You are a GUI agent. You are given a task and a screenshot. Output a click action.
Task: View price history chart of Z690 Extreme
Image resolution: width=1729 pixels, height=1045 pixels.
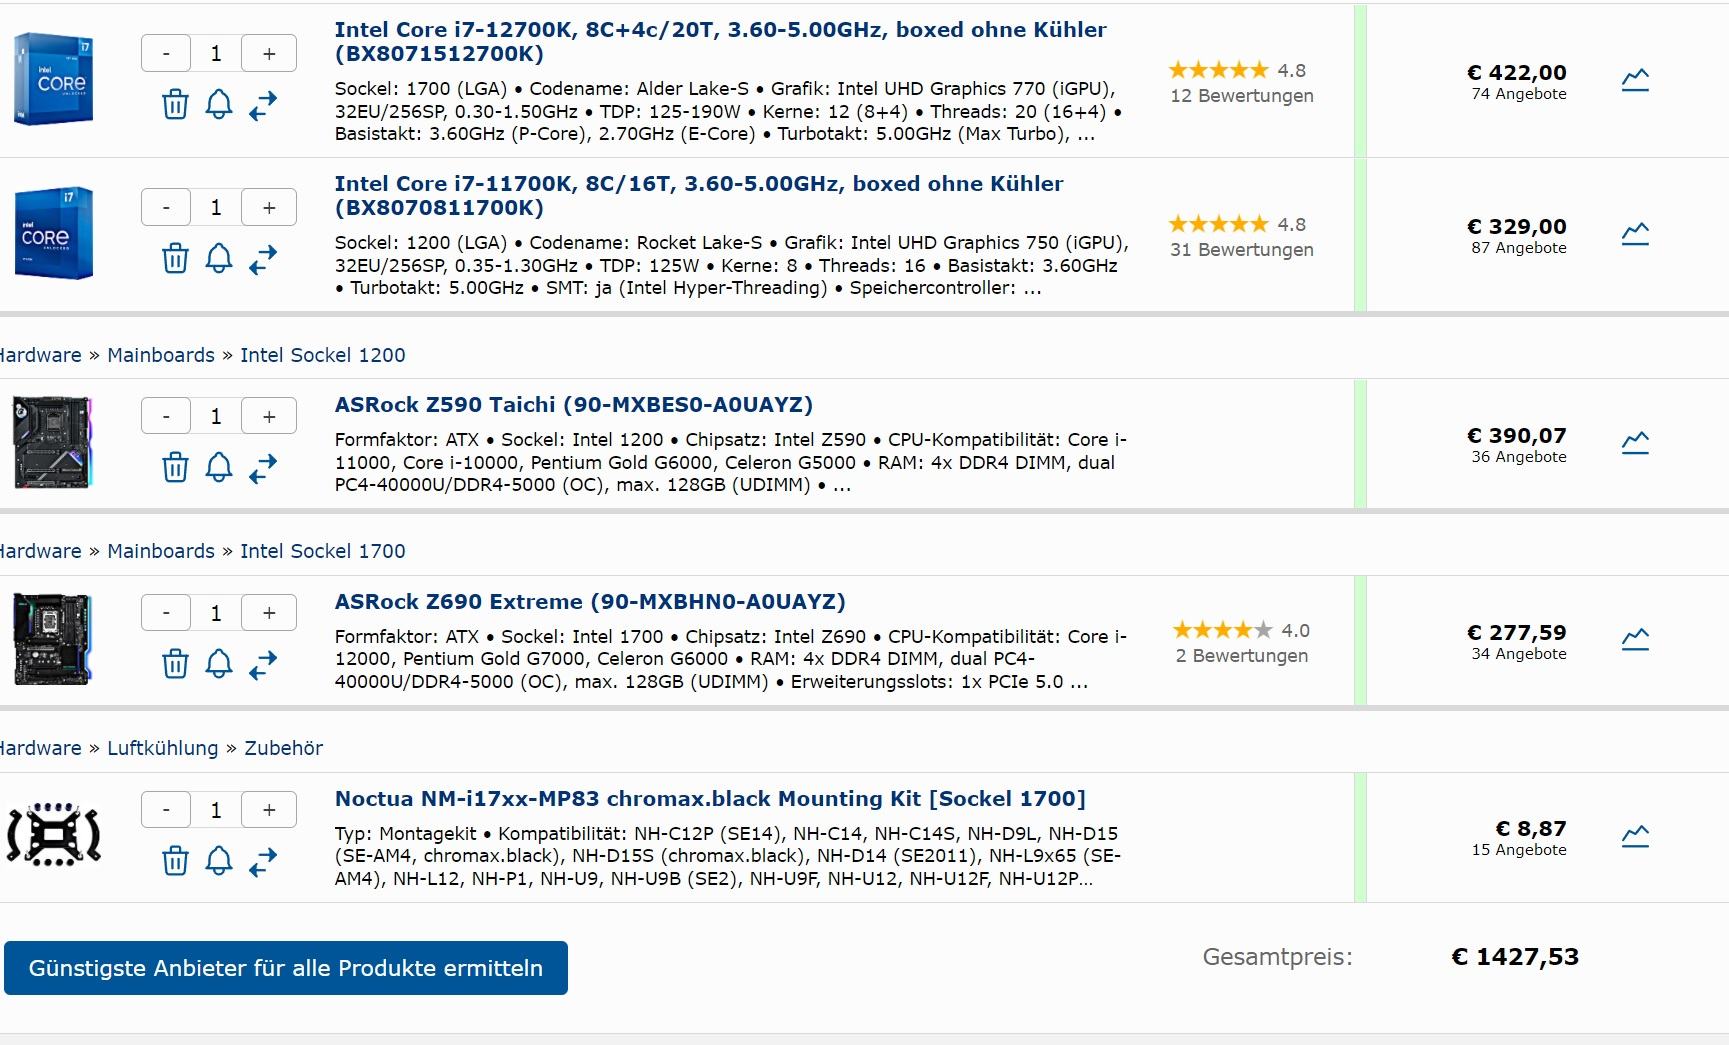point(1635,639)
